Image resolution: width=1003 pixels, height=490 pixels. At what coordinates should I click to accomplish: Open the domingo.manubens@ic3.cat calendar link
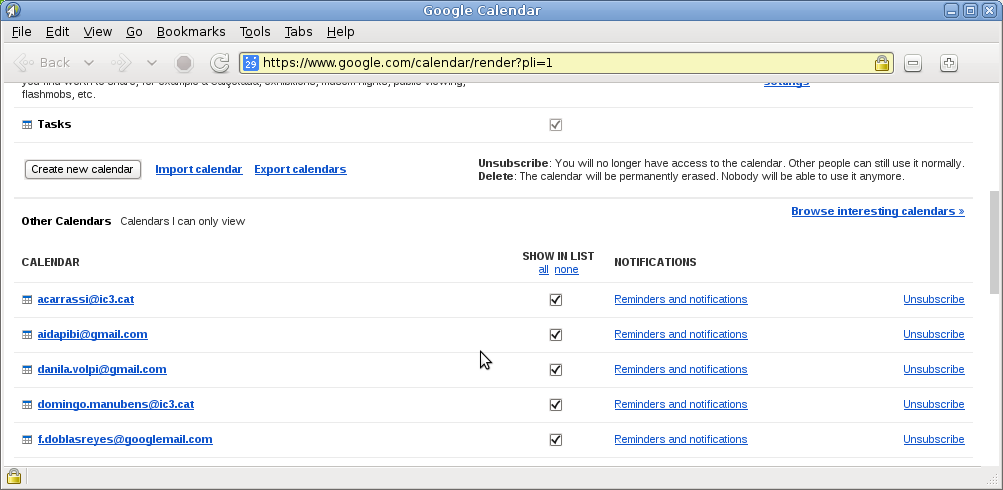(116, 404)
